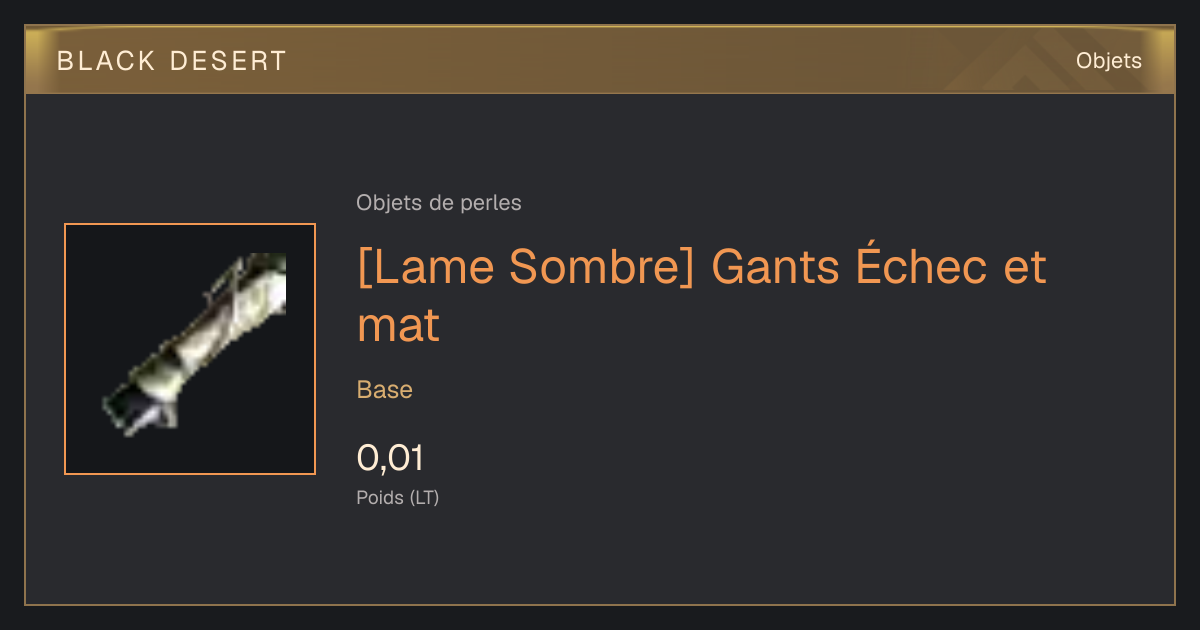Click the gold gradient header bar center

pos(600,61)
